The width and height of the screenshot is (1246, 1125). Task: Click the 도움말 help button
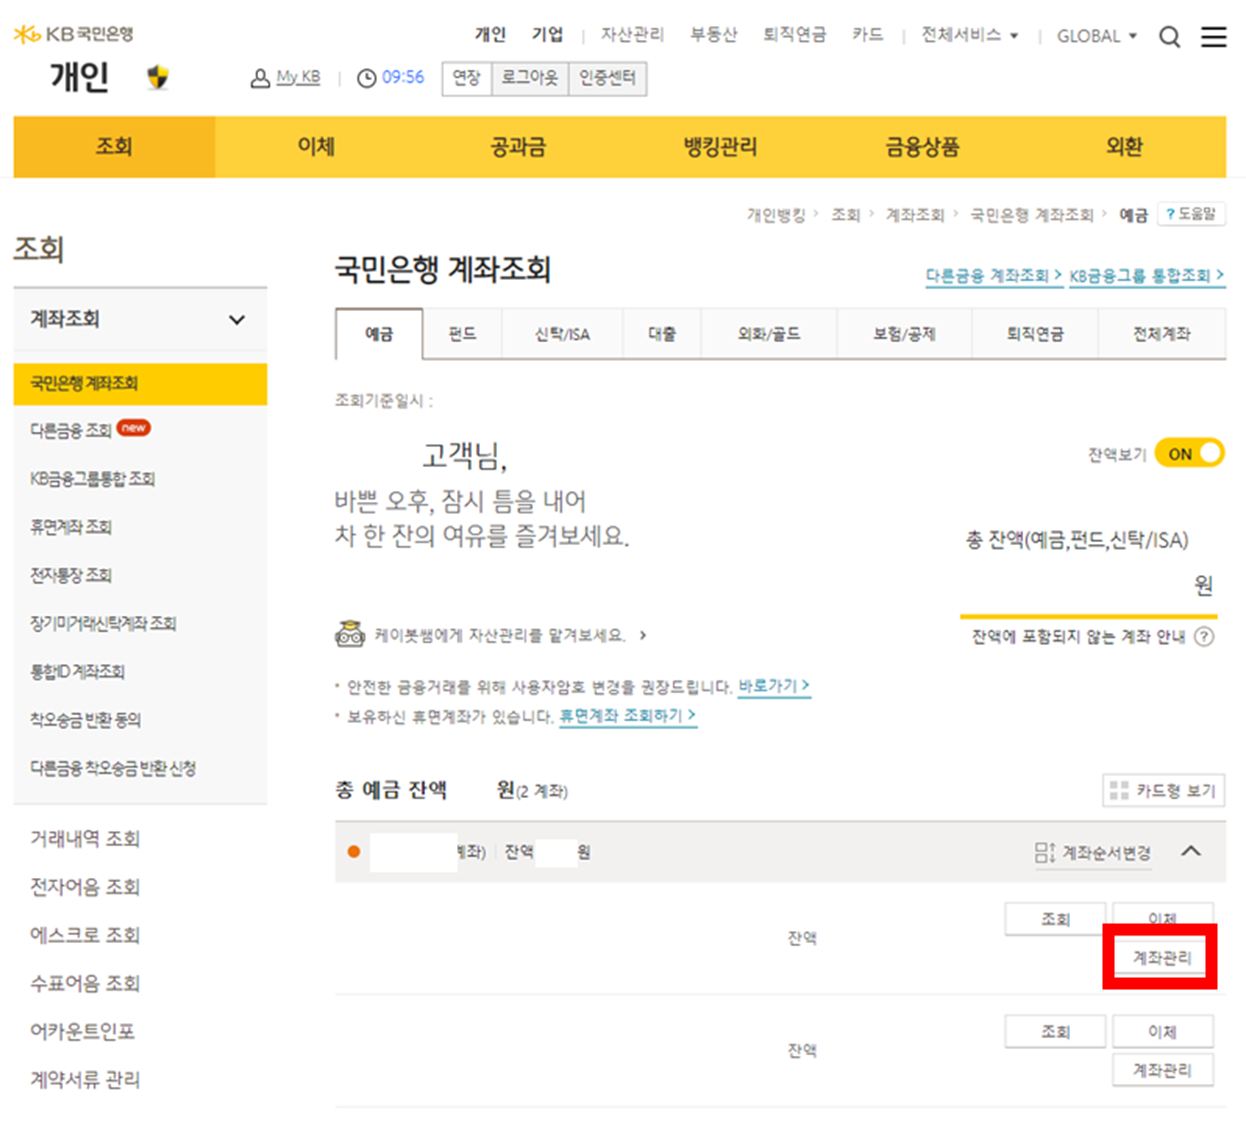coord(1191,214)
